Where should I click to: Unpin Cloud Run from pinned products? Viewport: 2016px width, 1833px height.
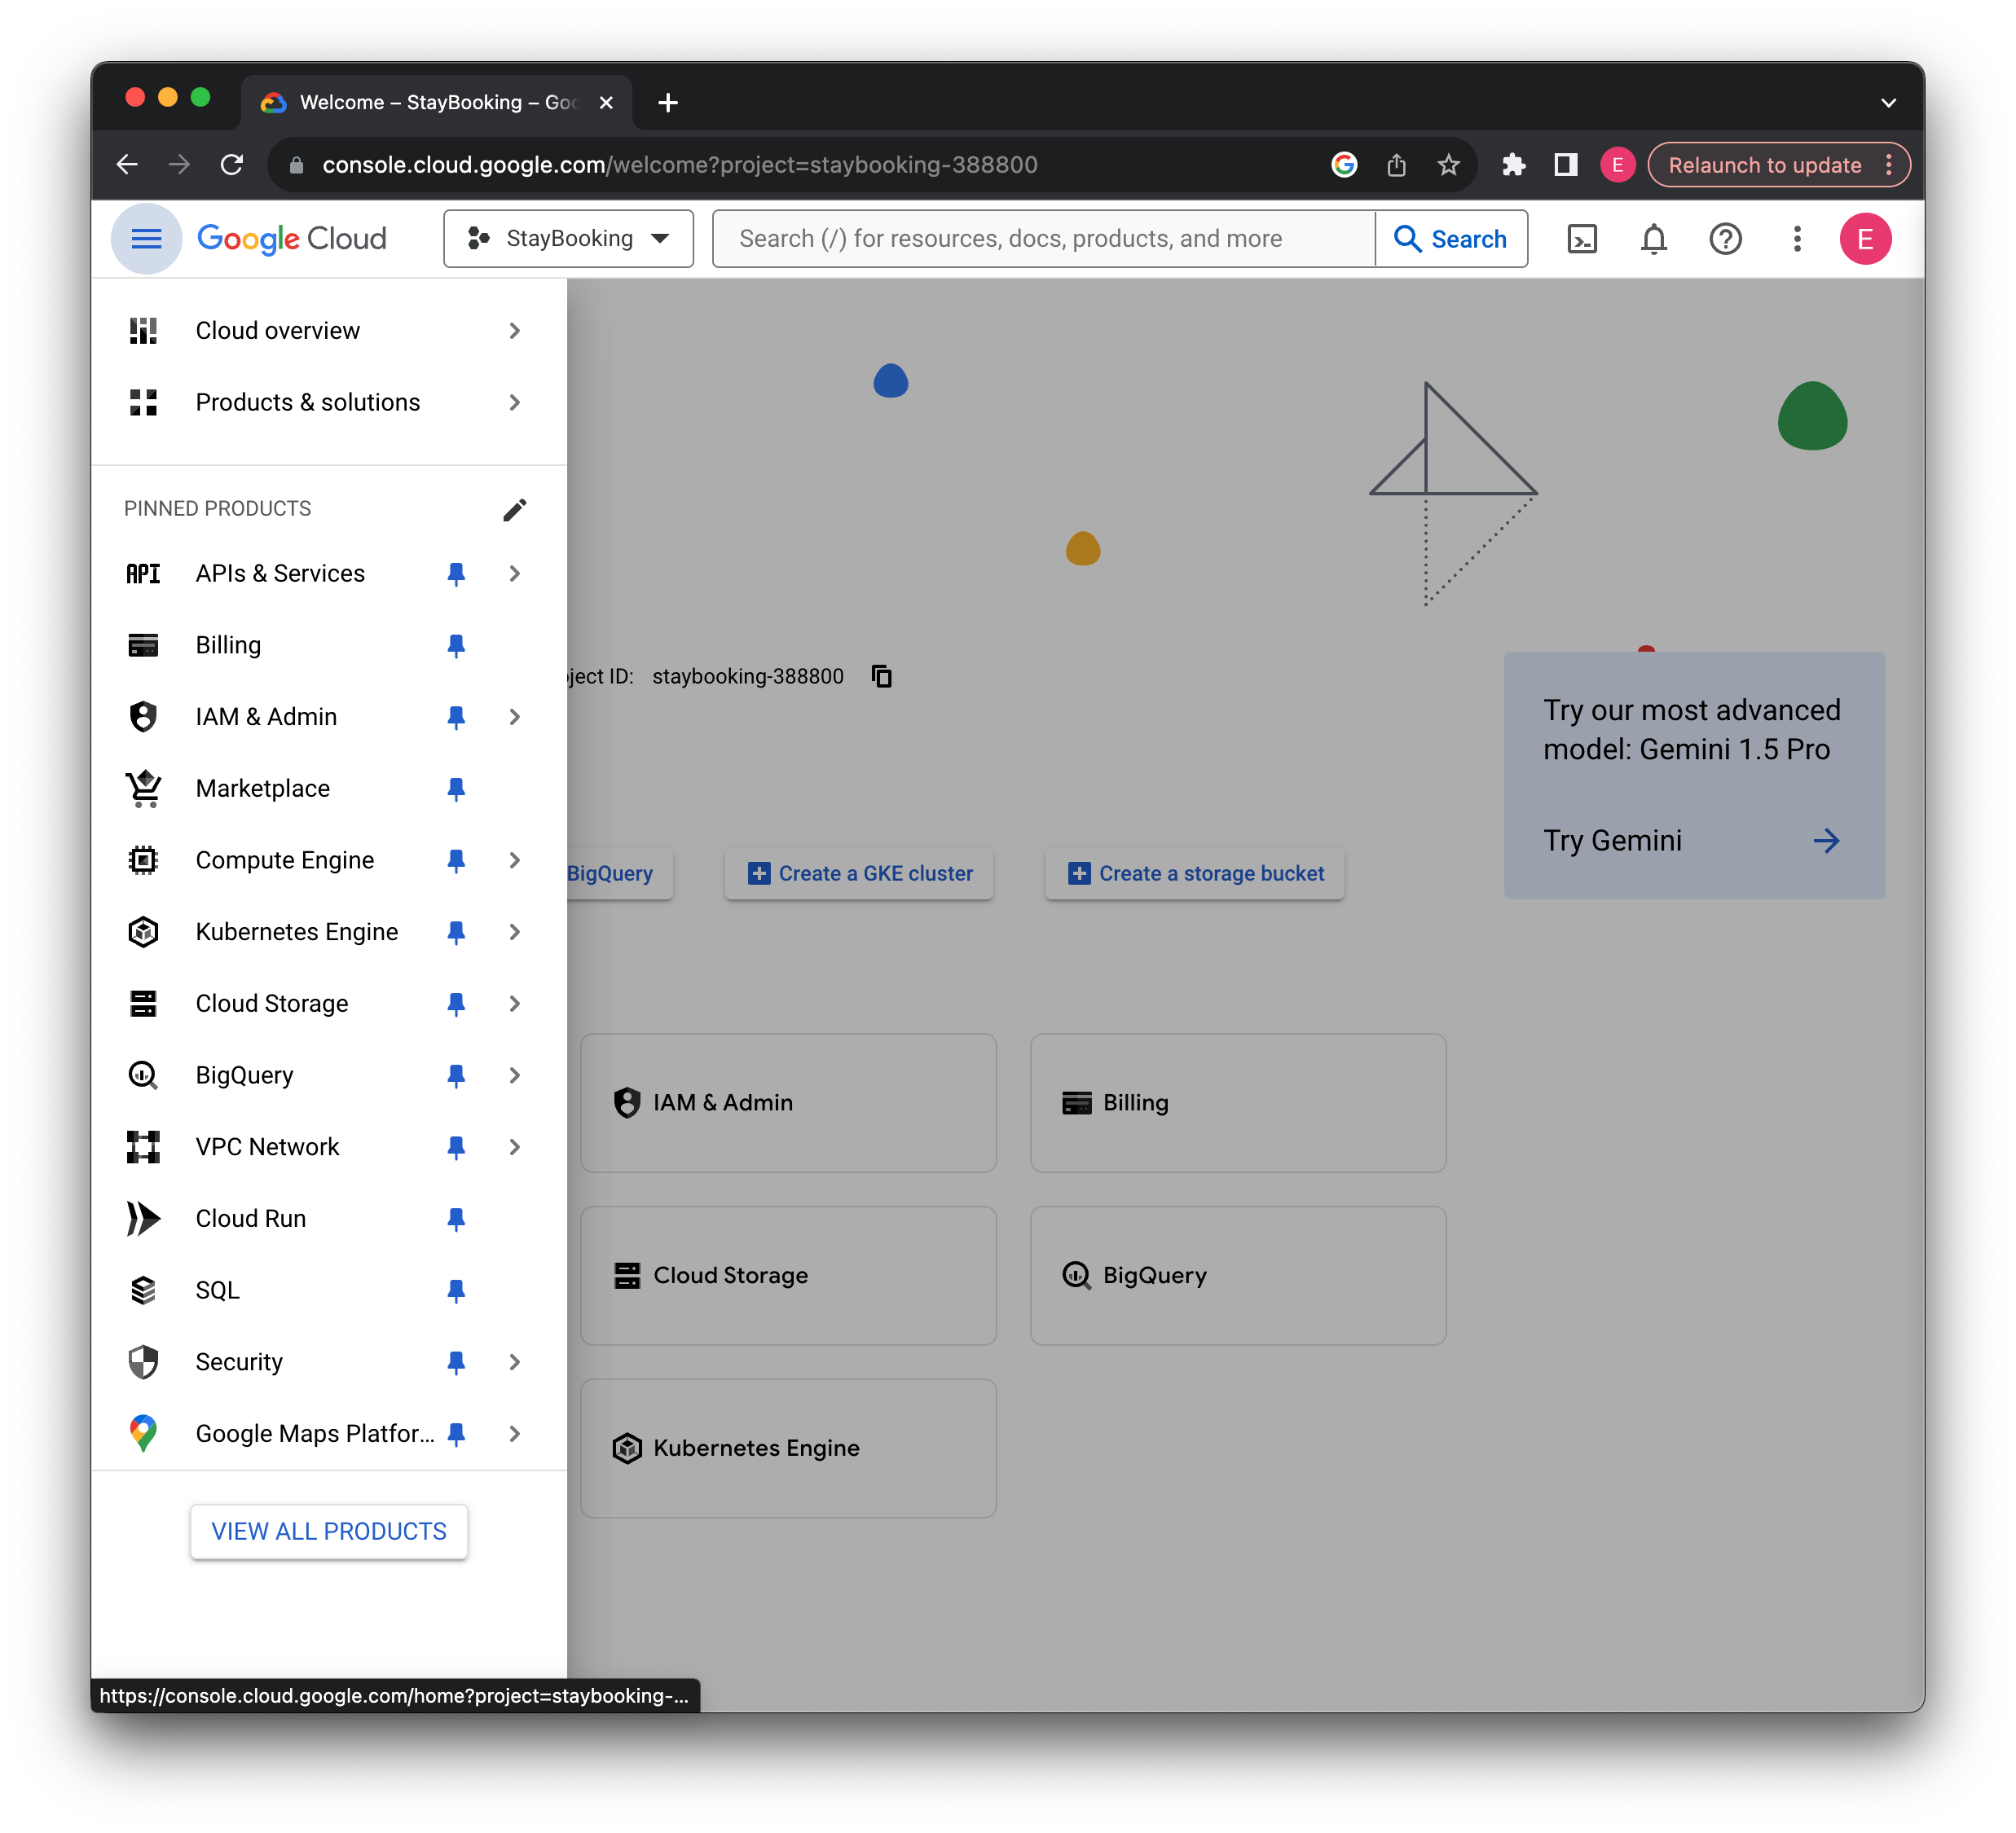coord(456,1218)
